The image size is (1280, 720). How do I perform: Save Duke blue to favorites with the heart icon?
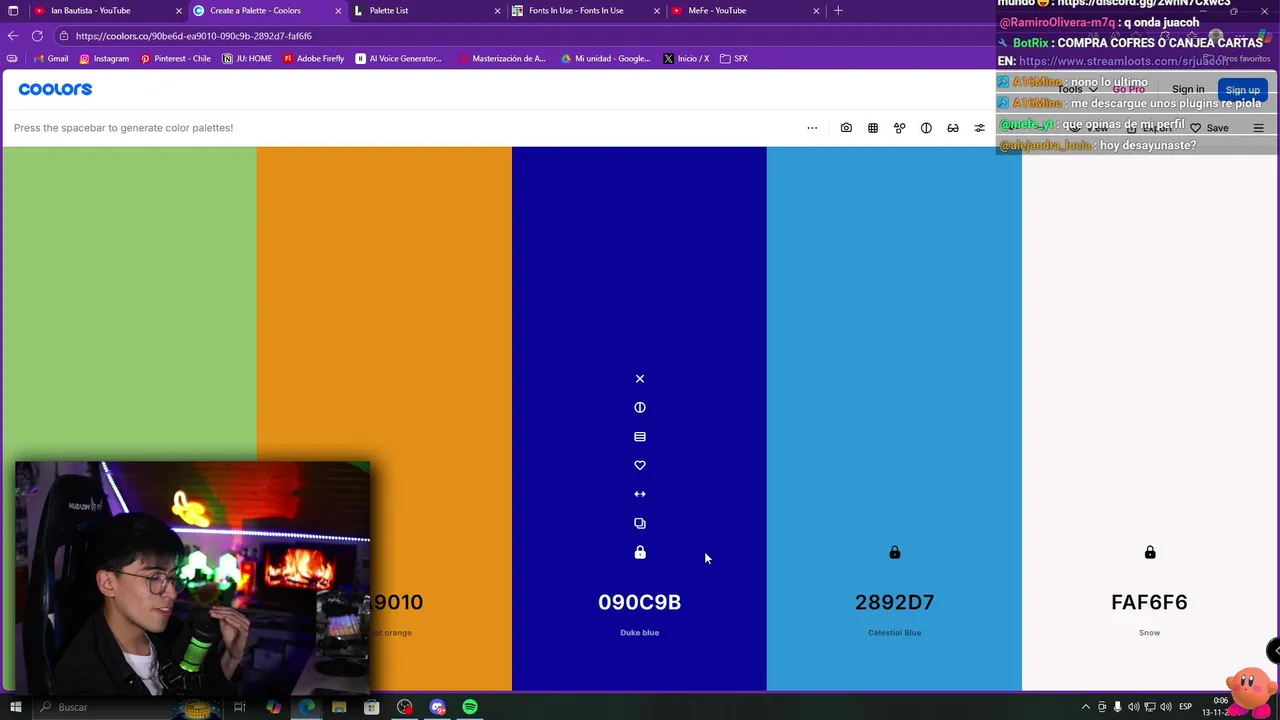pos(640,465)
